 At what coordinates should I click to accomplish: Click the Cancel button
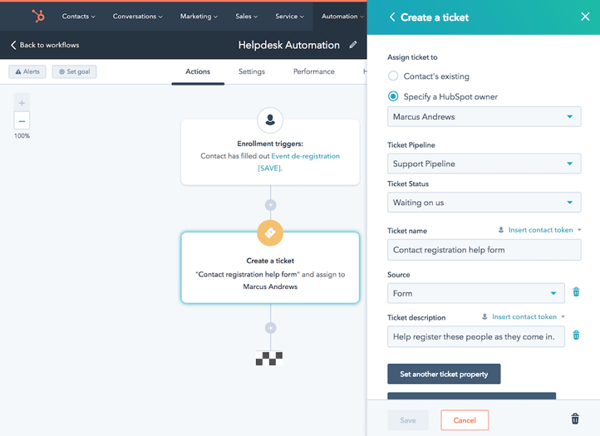(x=464, y=420)
